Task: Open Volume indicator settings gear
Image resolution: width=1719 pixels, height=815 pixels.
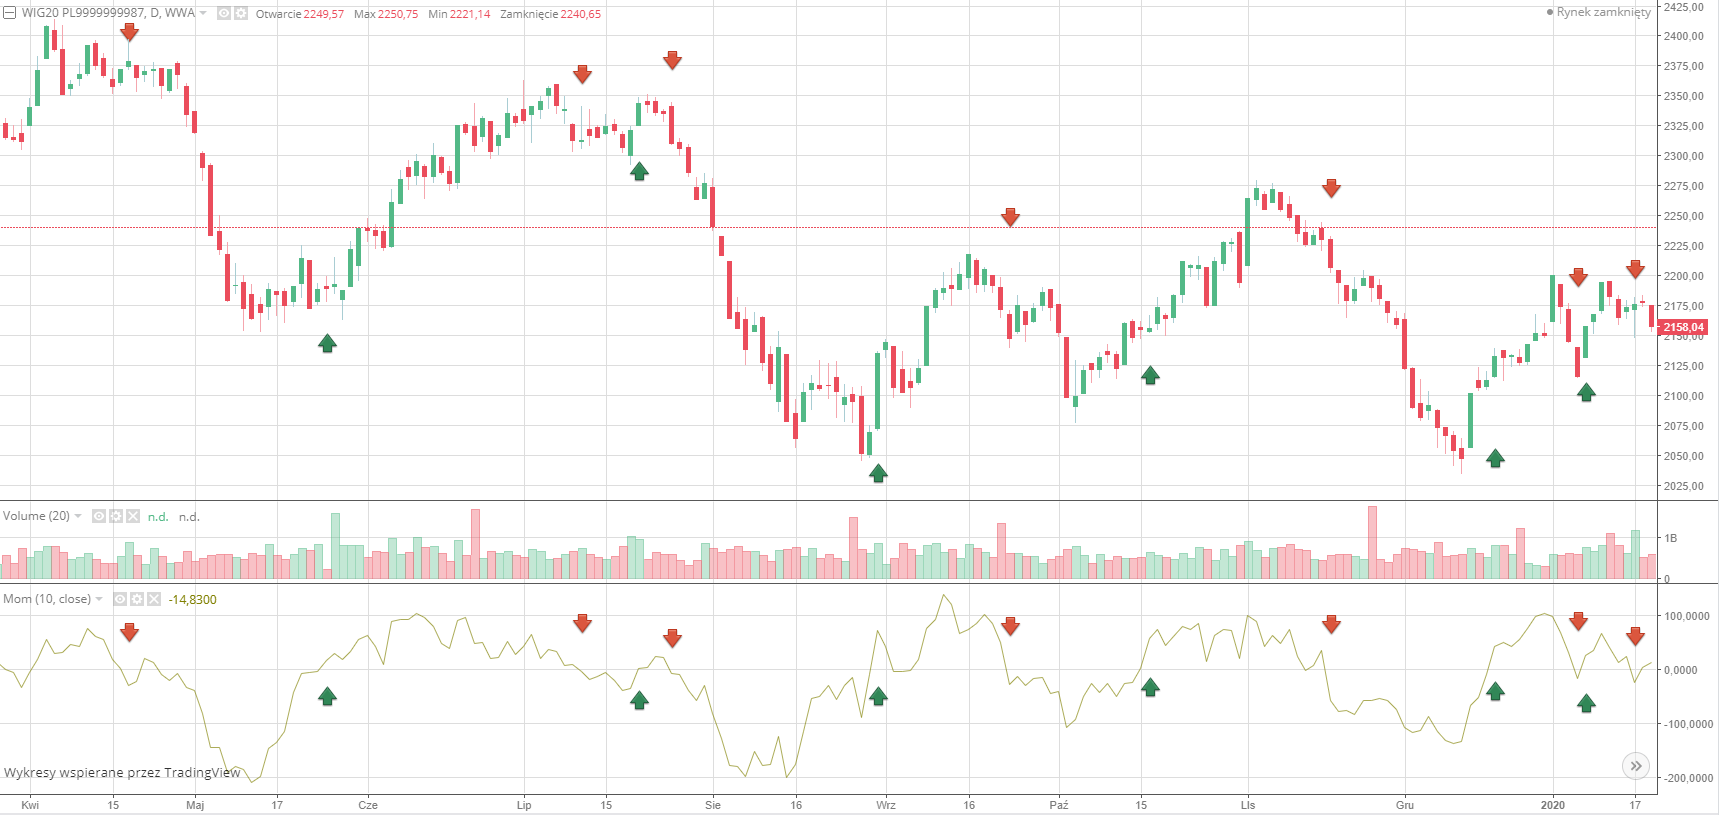Action: [x=116, y=517]
